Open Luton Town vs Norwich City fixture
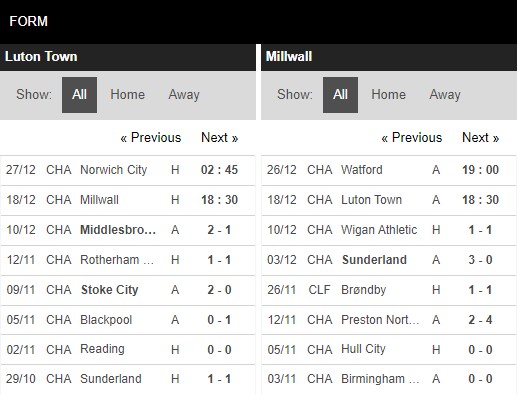This screenshot has height=395, width=518. pyautogui.click(x=128, y=170)
